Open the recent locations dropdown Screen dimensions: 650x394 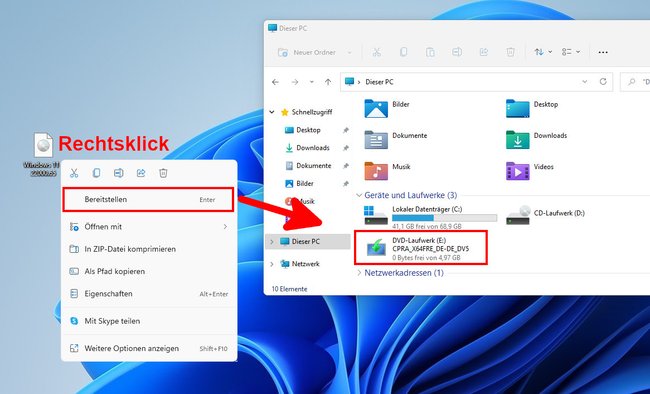pos(312,82)
